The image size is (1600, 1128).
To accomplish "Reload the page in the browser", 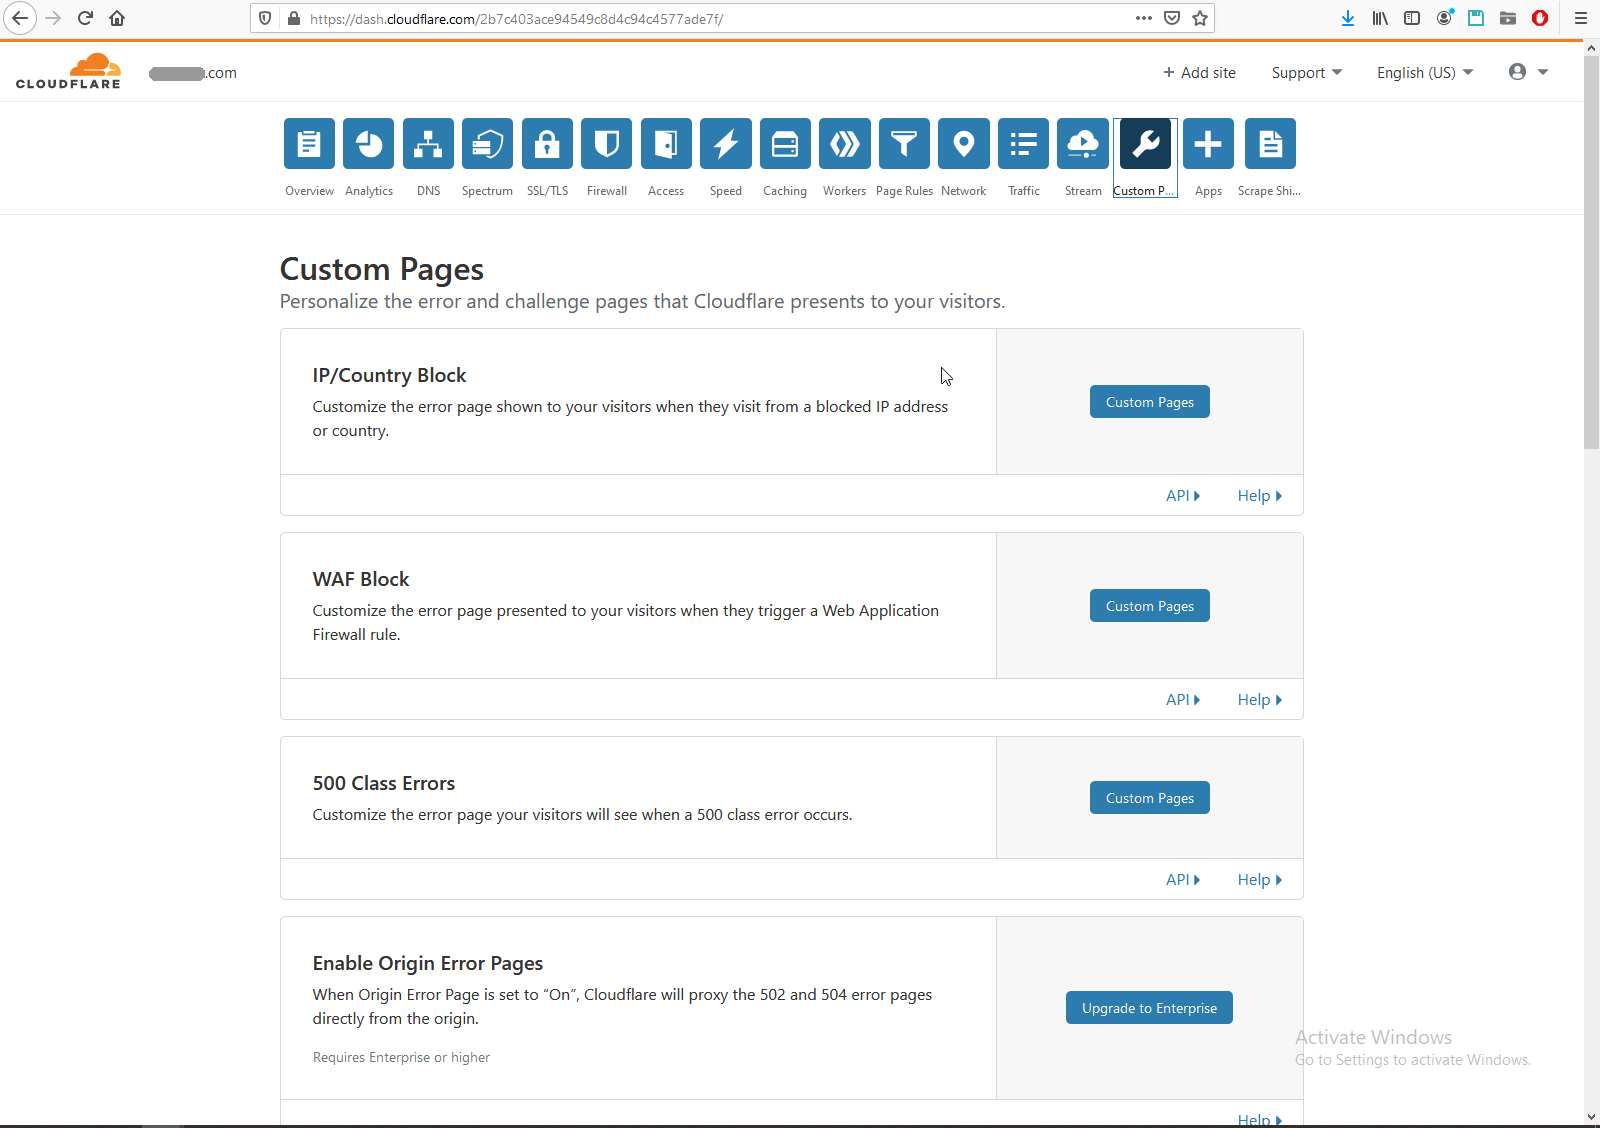I will coord(85,18).
